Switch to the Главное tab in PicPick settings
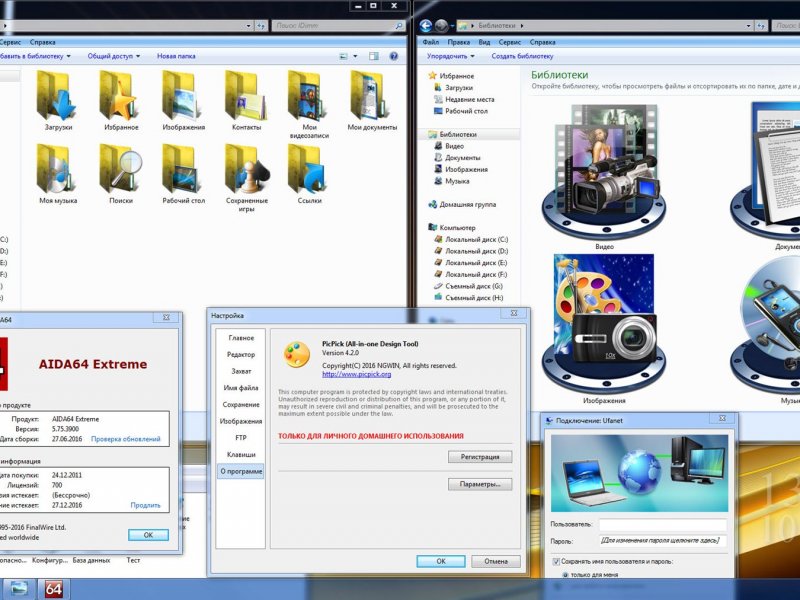The image size is (800, 600). 241,338
